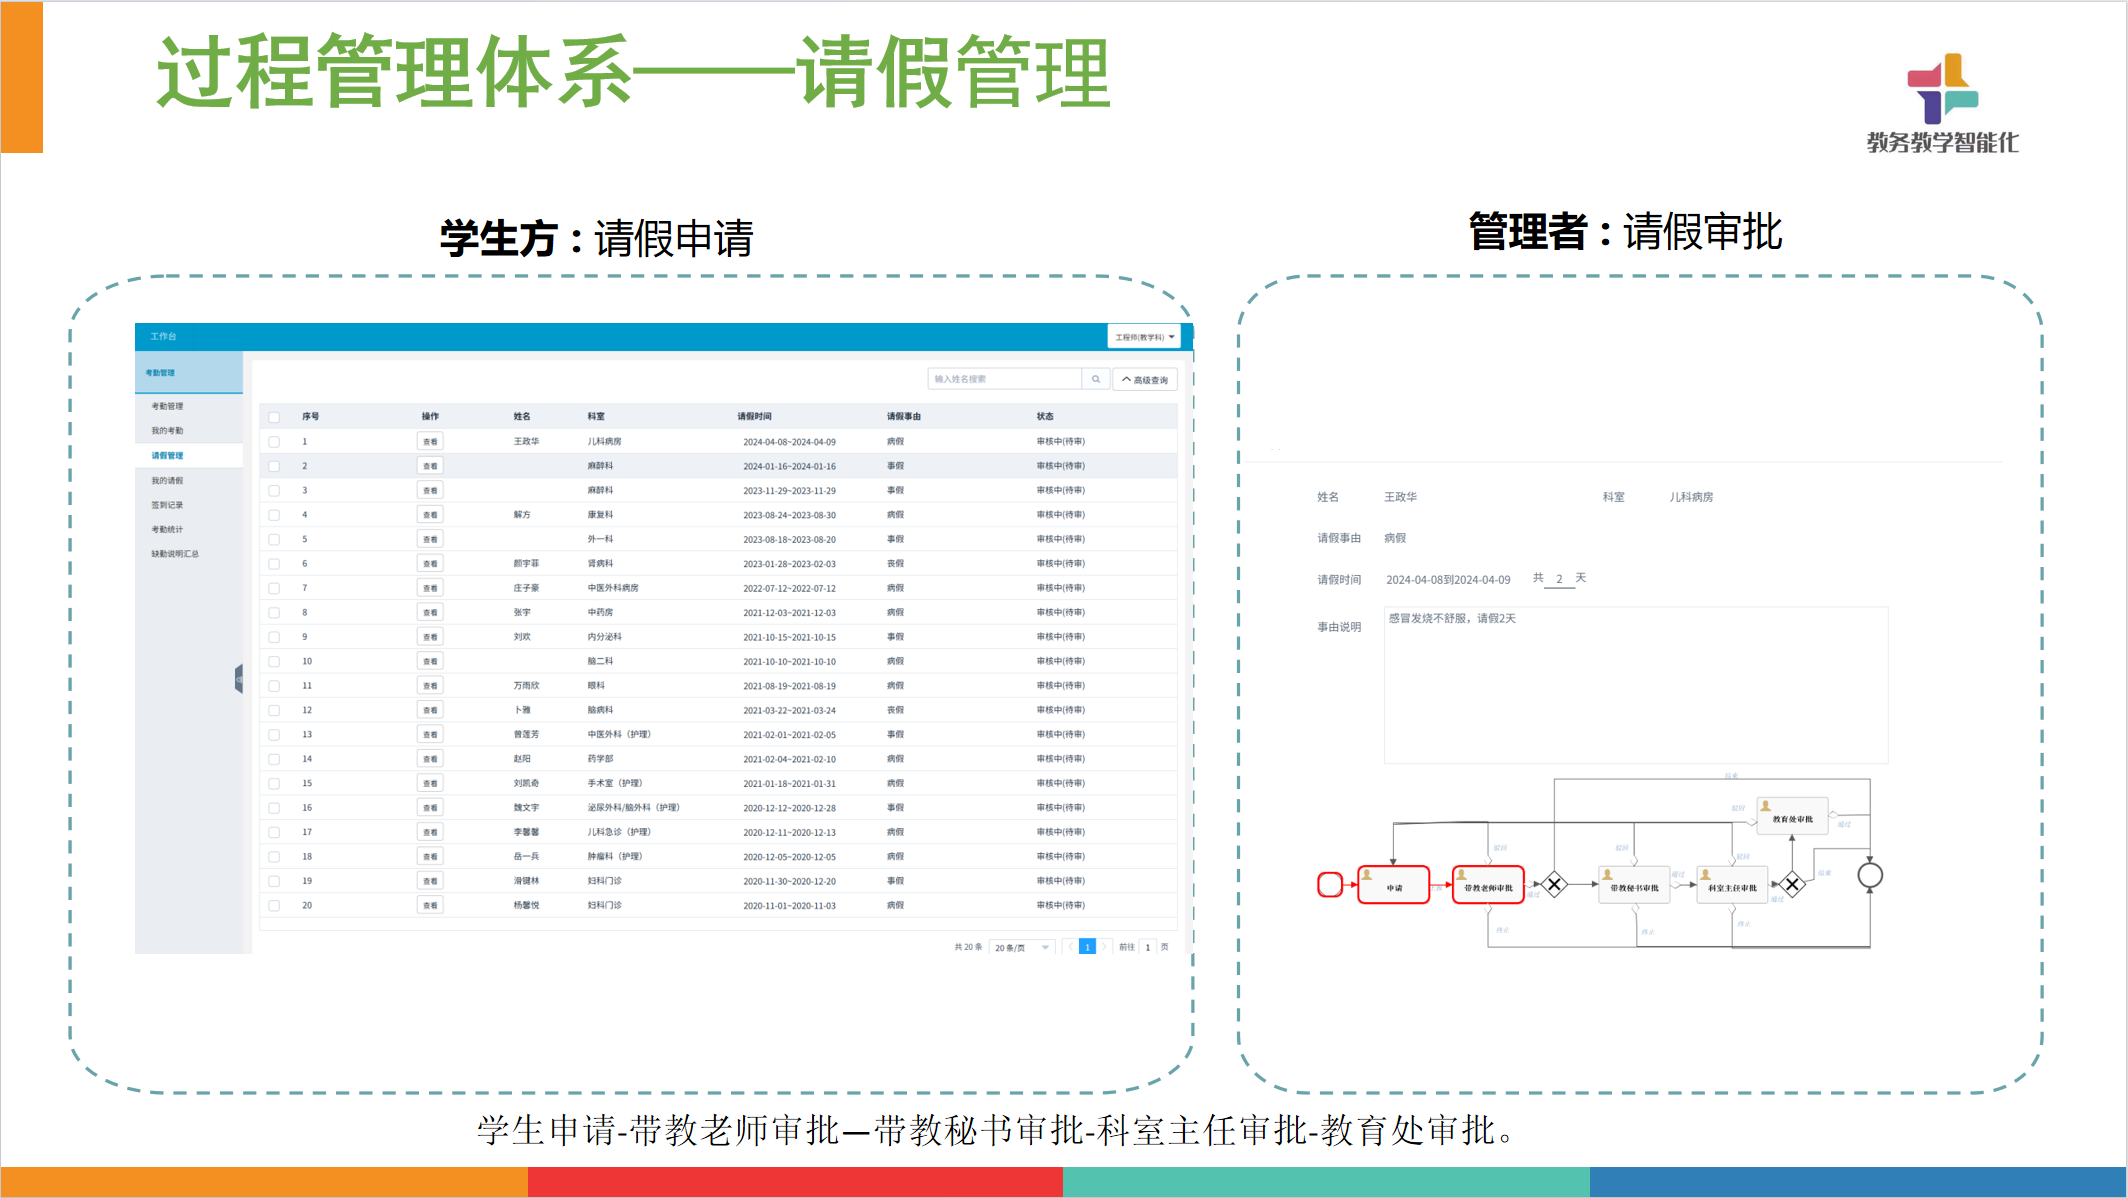Check the checkbox for row 20 杨馨悦

[x=274, y=906]
